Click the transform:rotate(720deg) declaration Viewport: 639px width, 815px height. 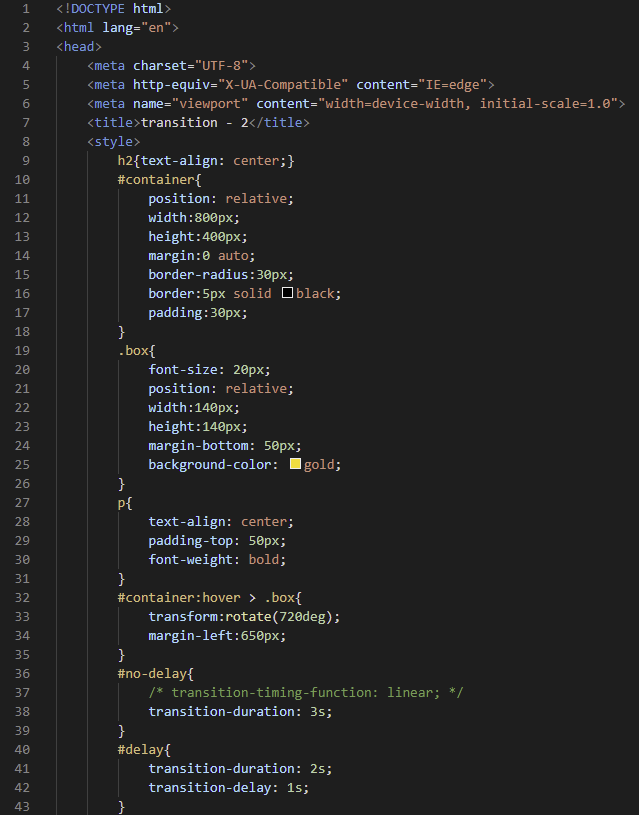pyautogui.click(x=244, y=617)
